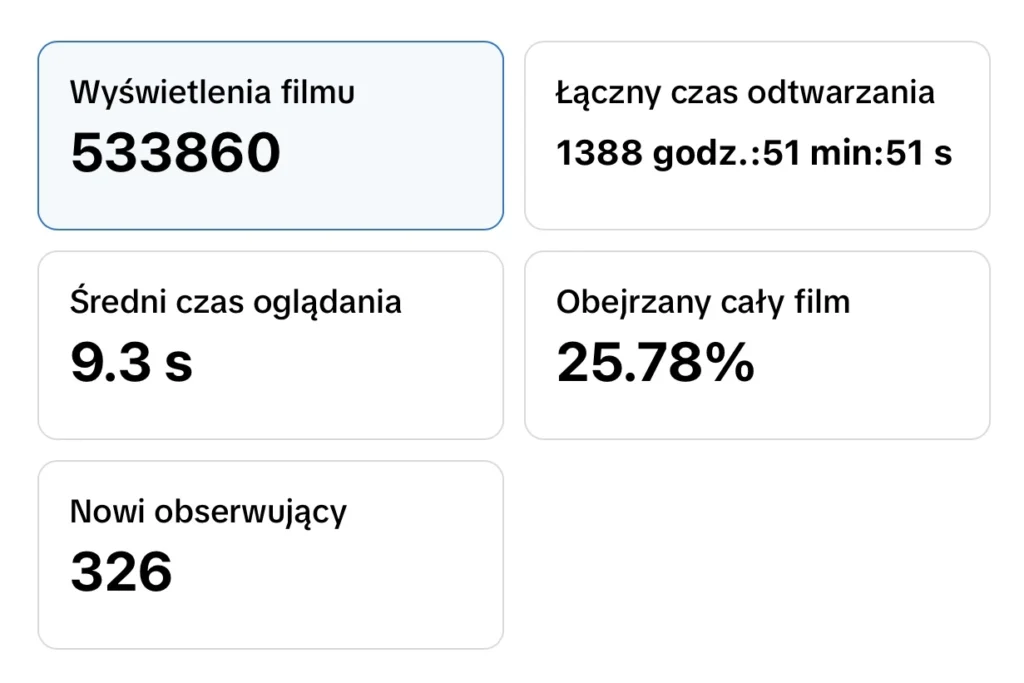Viewport: 1024px width, 683px height.
Task: Click the Średni czas oglądania label
Action: [235, 302]
